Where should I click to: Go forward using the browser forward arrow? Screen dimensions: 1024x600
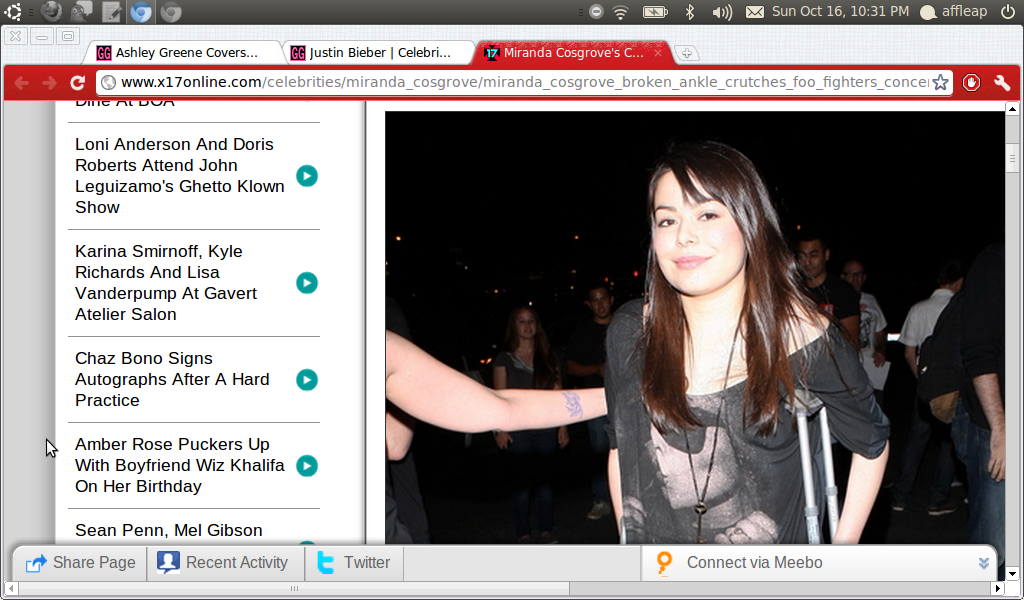coord(50,82)
